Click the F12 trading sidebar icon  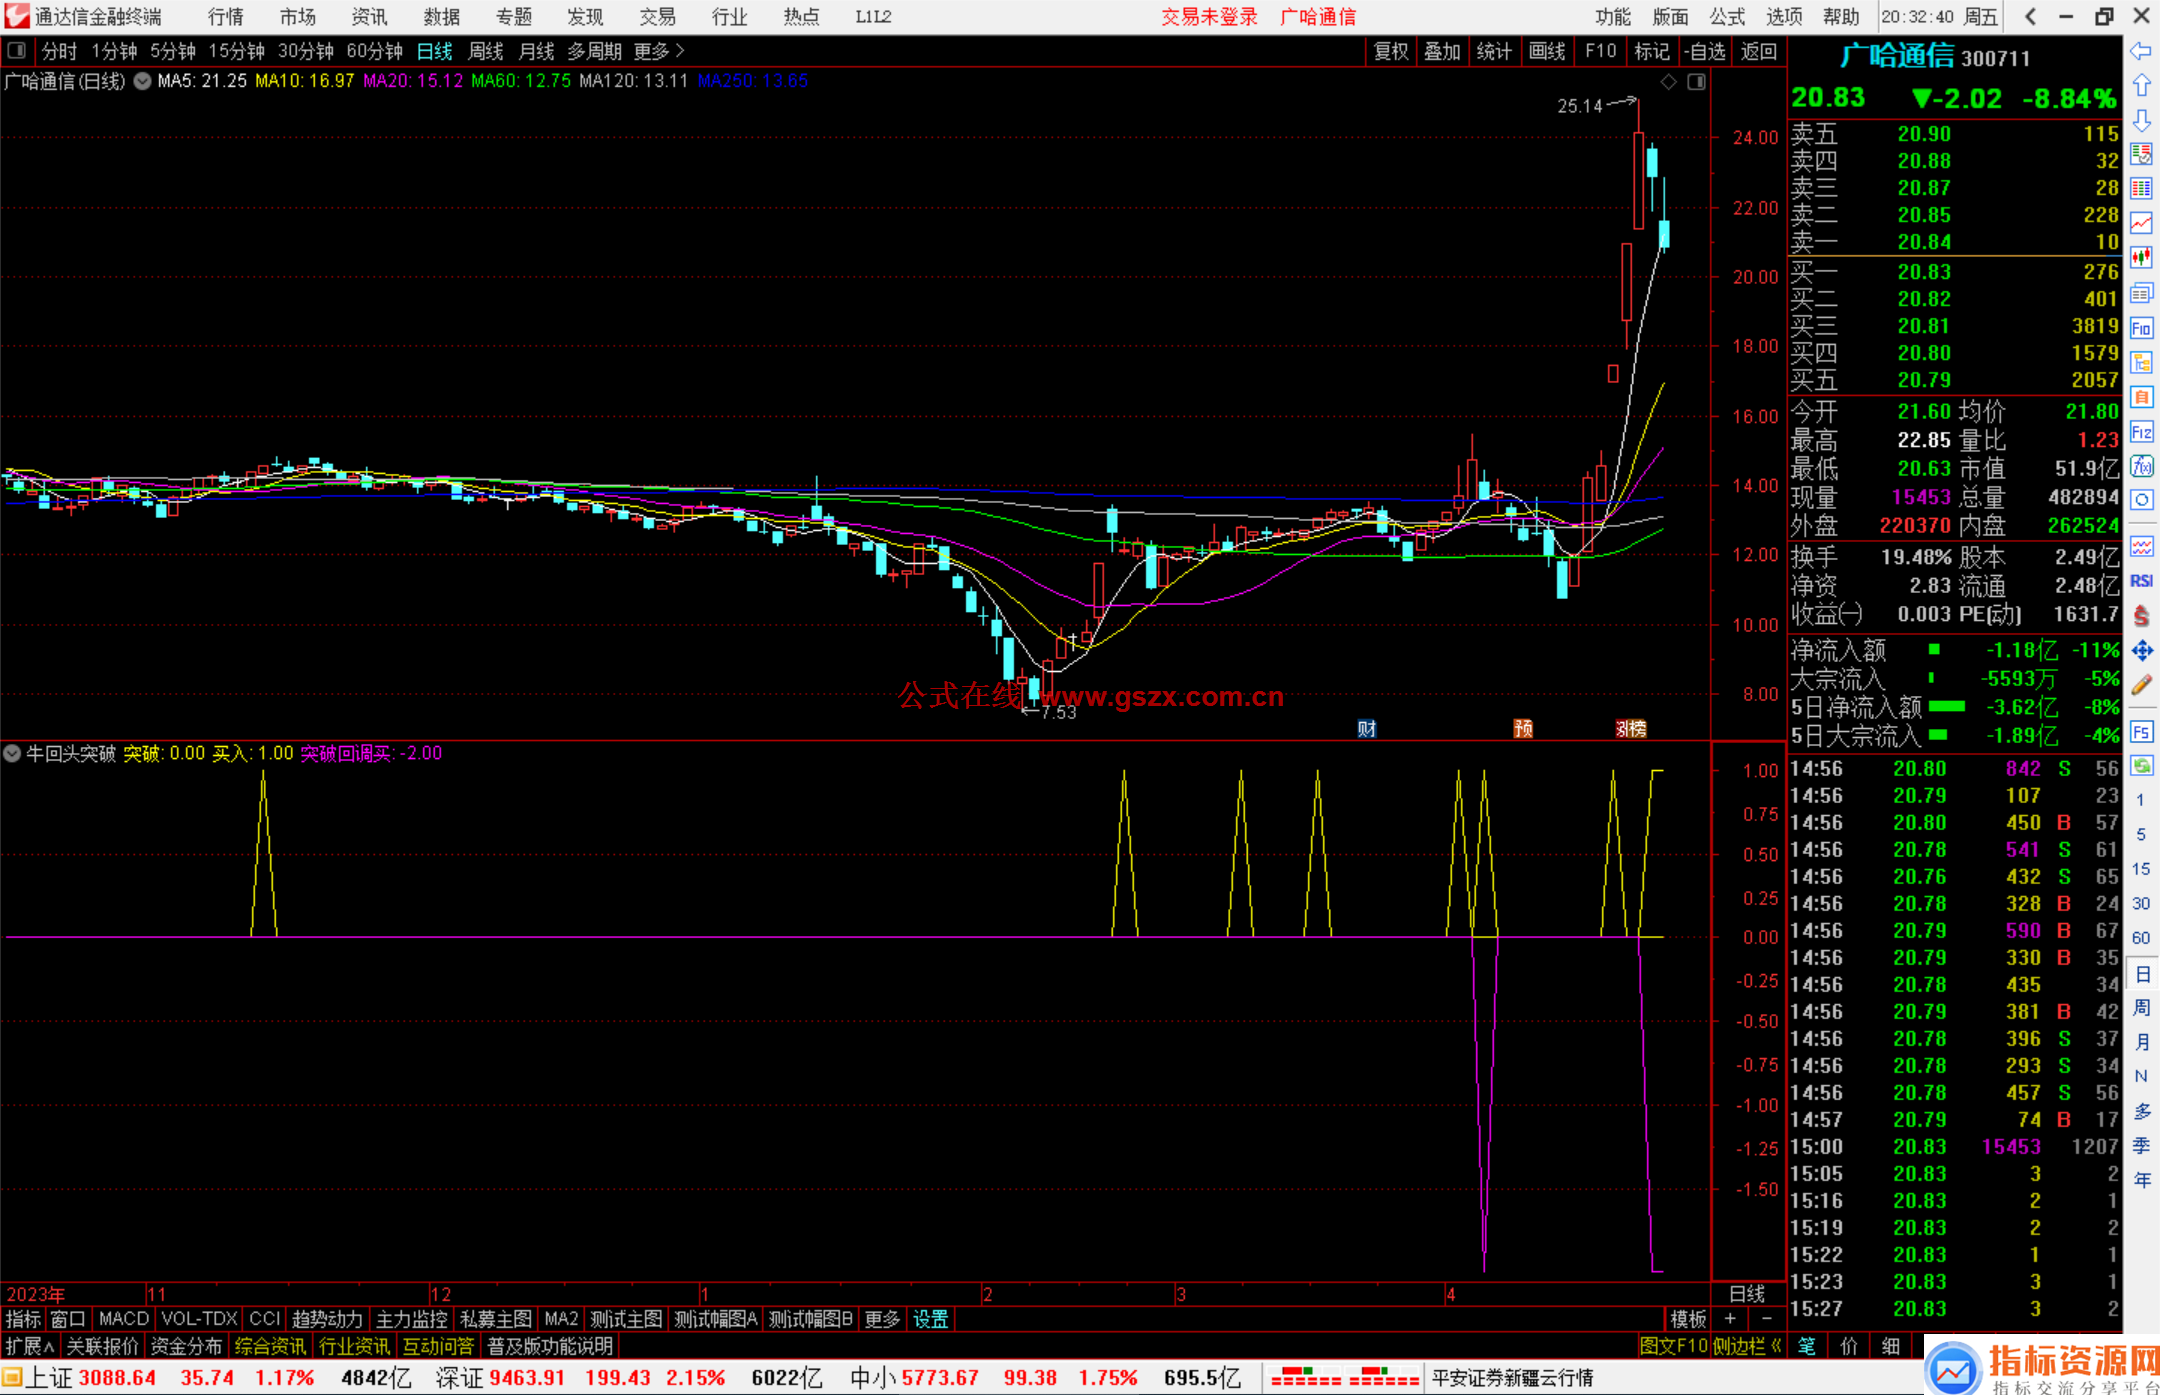pos(2141,432)
